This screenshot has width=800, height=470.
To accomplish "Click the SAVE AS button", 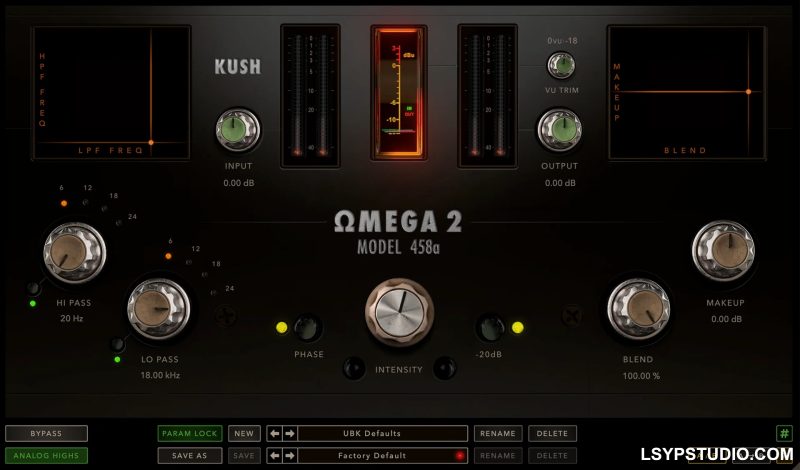I will pos(190,455).
